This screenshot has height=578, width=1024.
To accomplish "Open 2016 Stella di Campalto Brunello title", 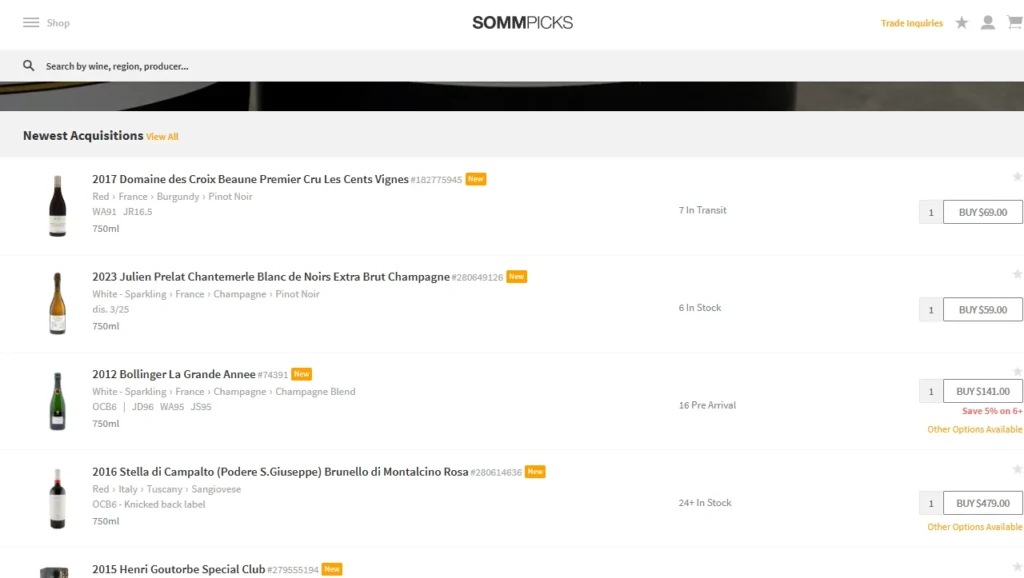I will 280,472.
